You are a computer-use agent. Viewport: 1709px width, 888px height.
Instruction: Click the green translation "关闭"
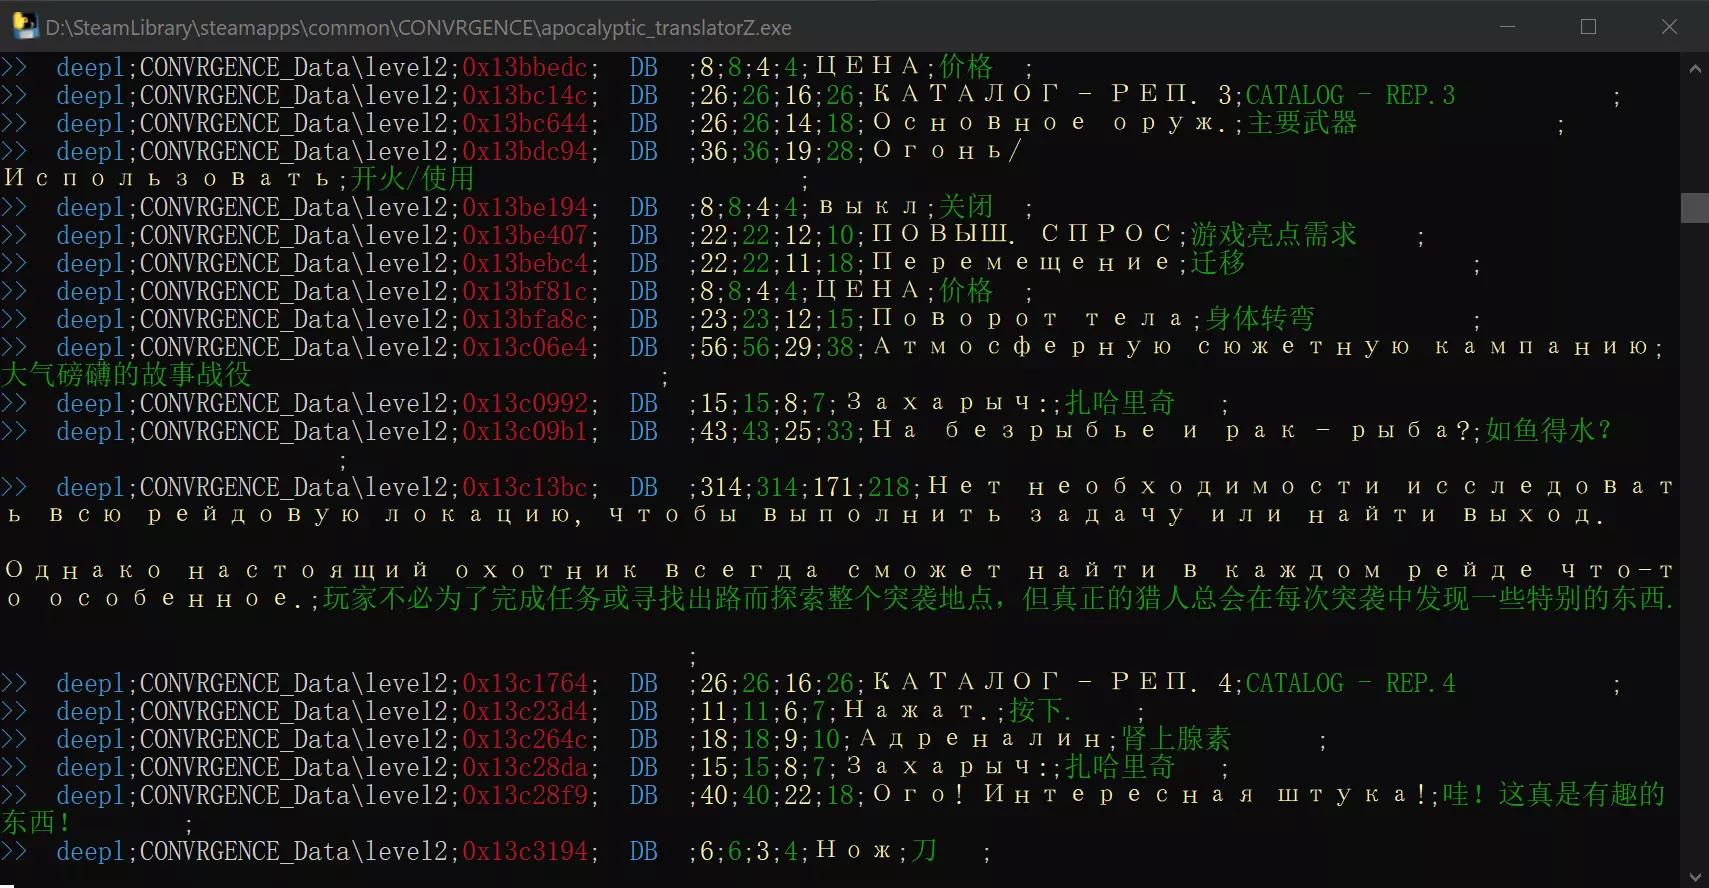pyautogui.click(x=966, y=207)
